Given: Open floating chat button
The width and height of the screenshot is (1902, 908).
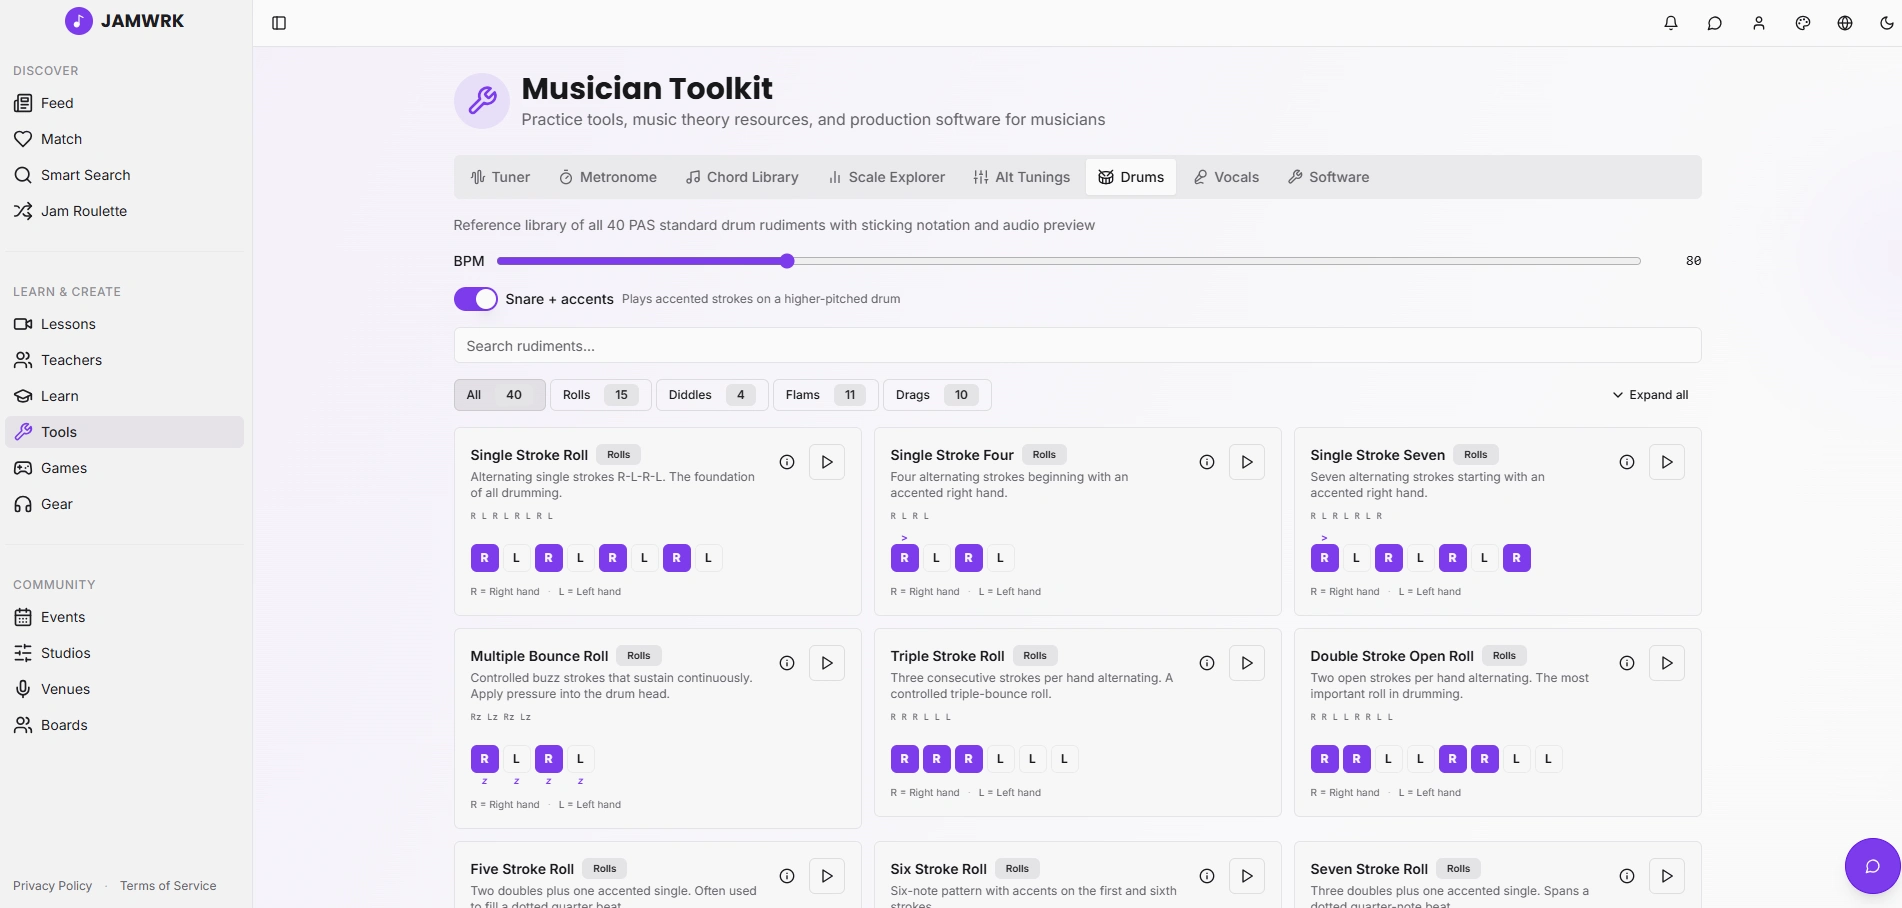Looking at the screenshot, I should (x=1873, y=866).
